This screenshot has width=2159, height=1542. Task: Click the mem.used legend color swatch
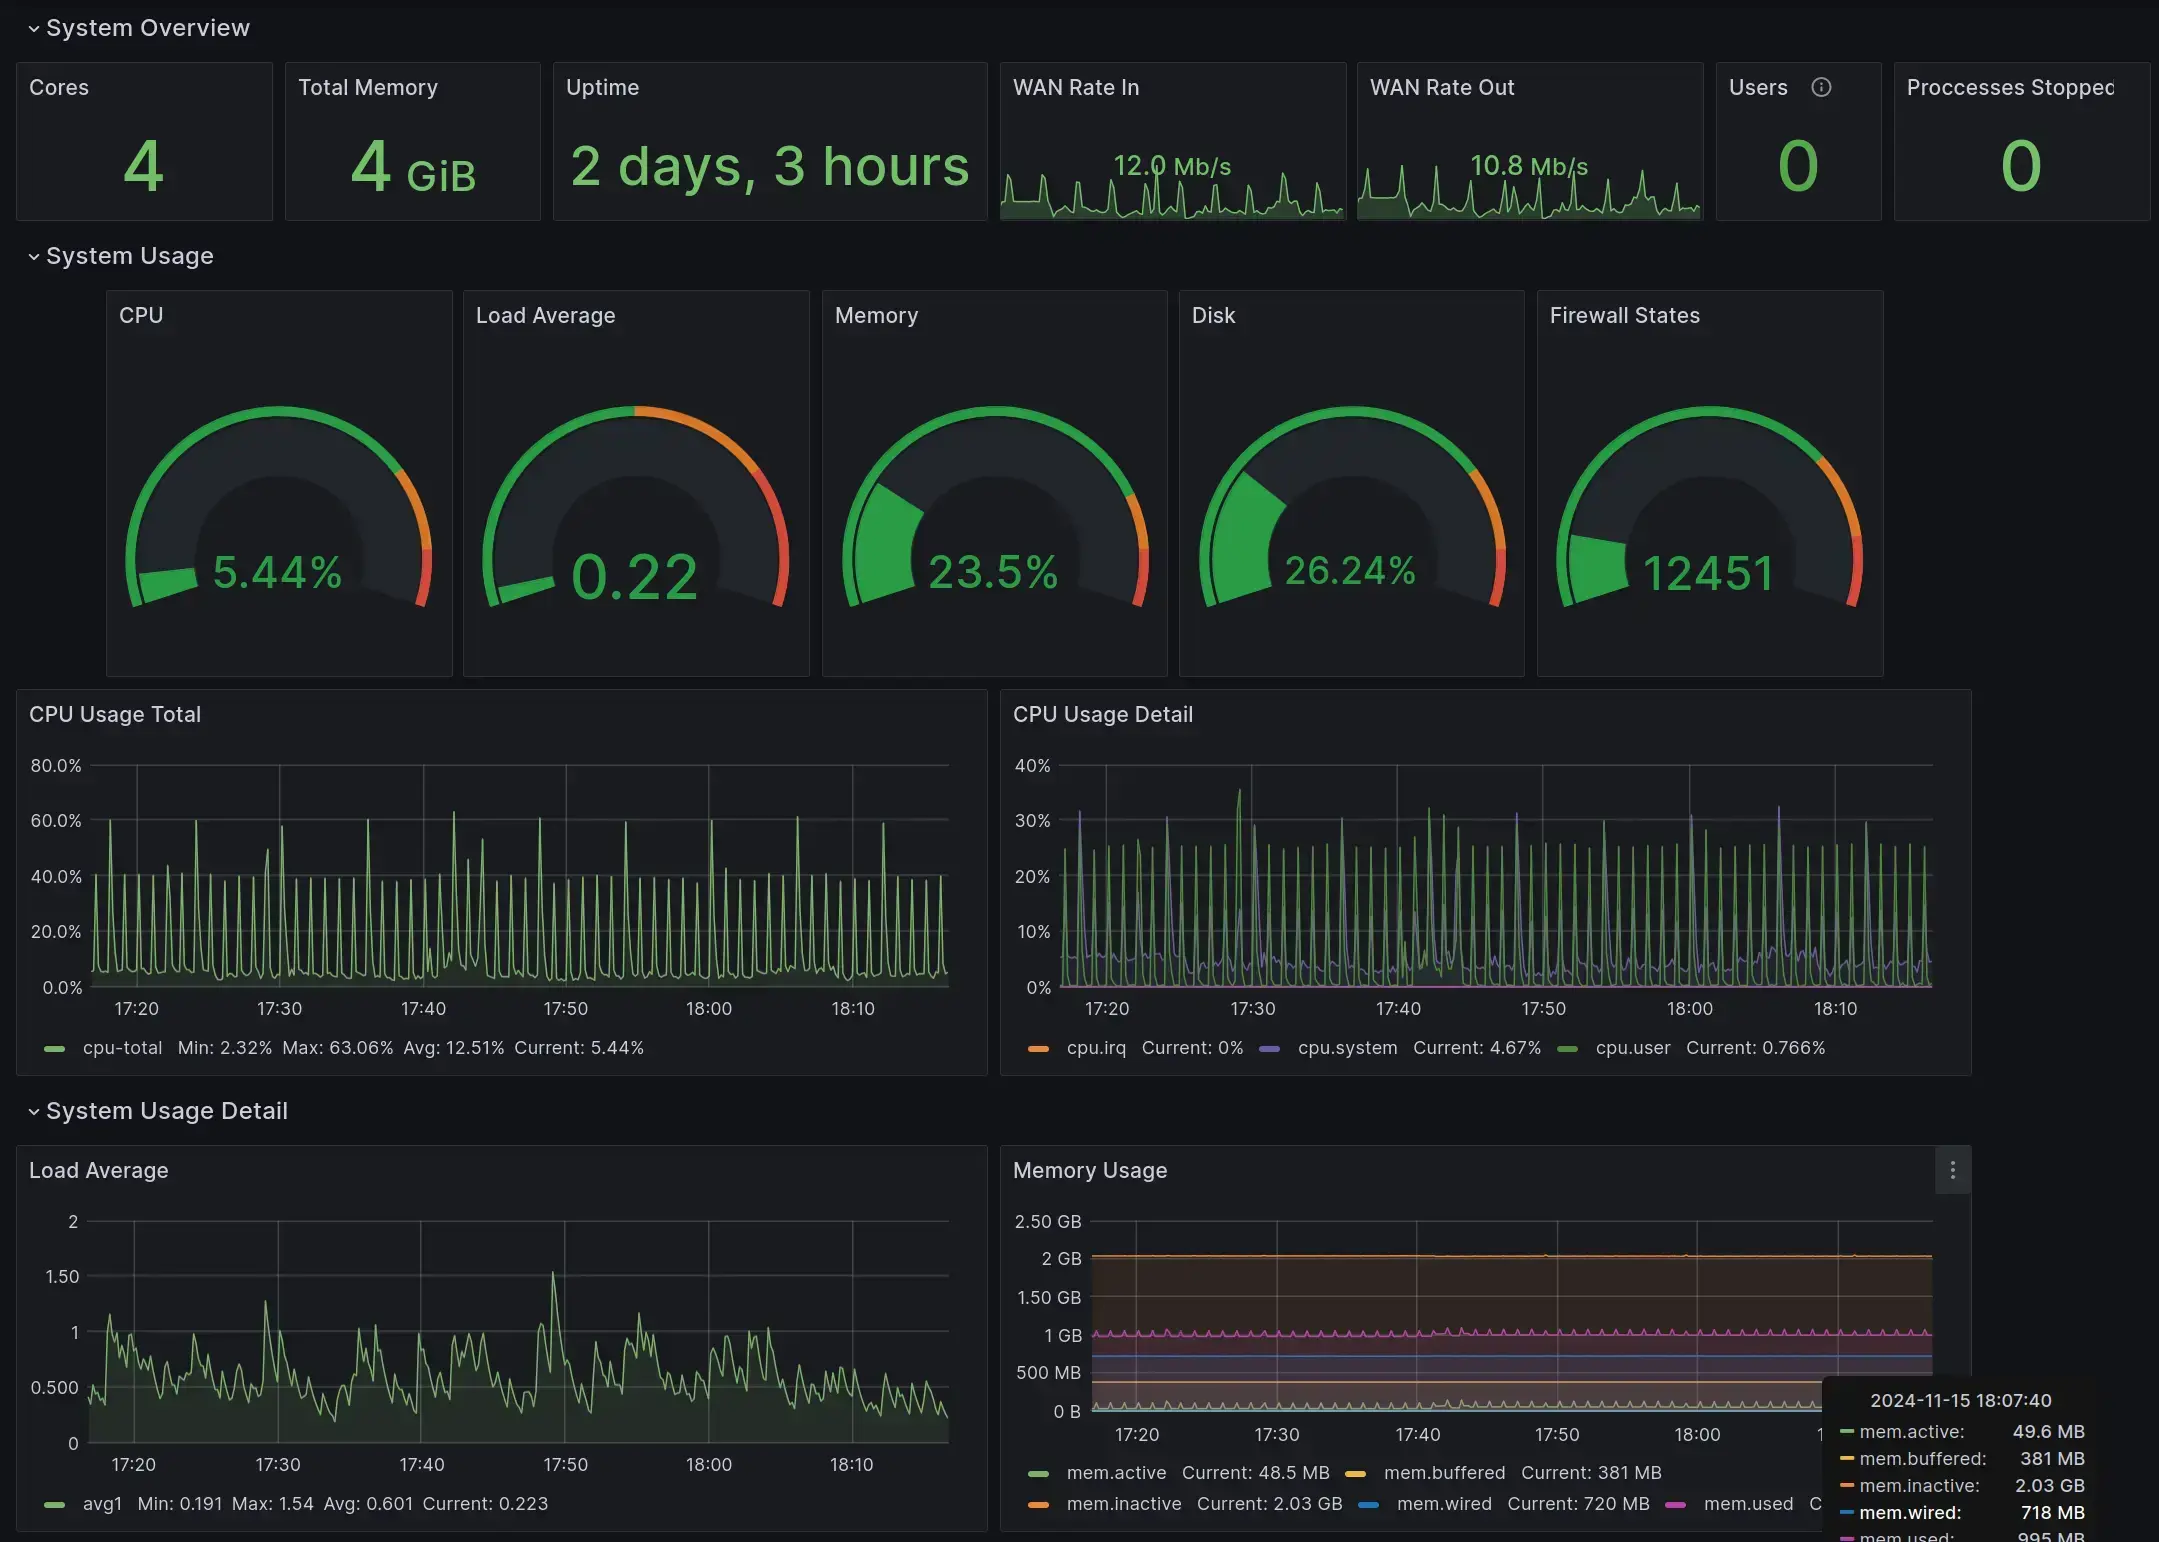click(x=1676, y=1504)
